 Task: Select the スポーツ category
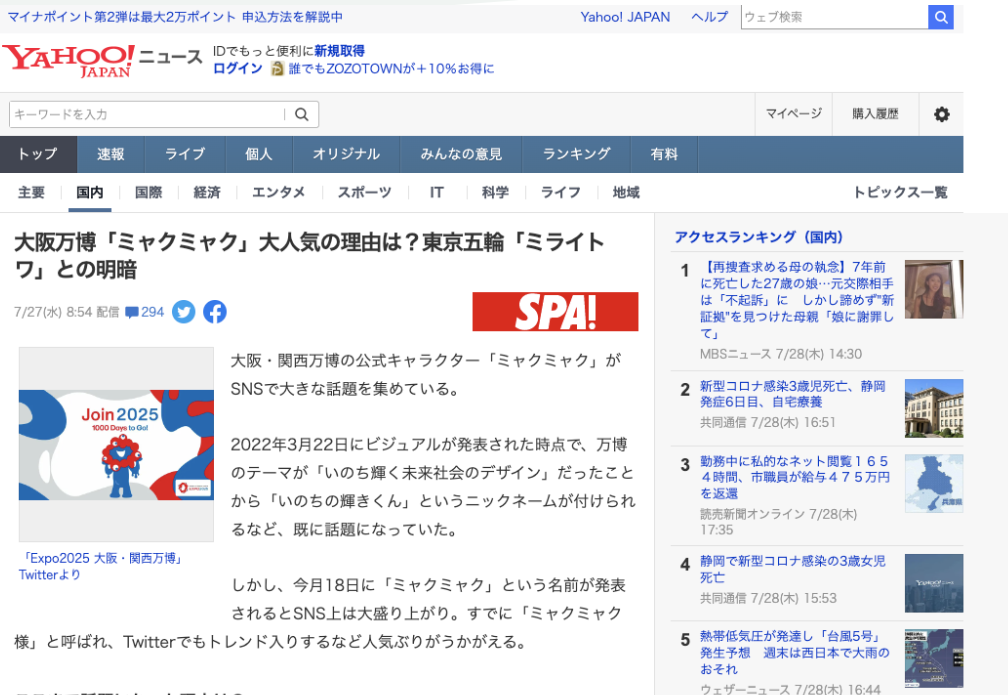[364, 192]
